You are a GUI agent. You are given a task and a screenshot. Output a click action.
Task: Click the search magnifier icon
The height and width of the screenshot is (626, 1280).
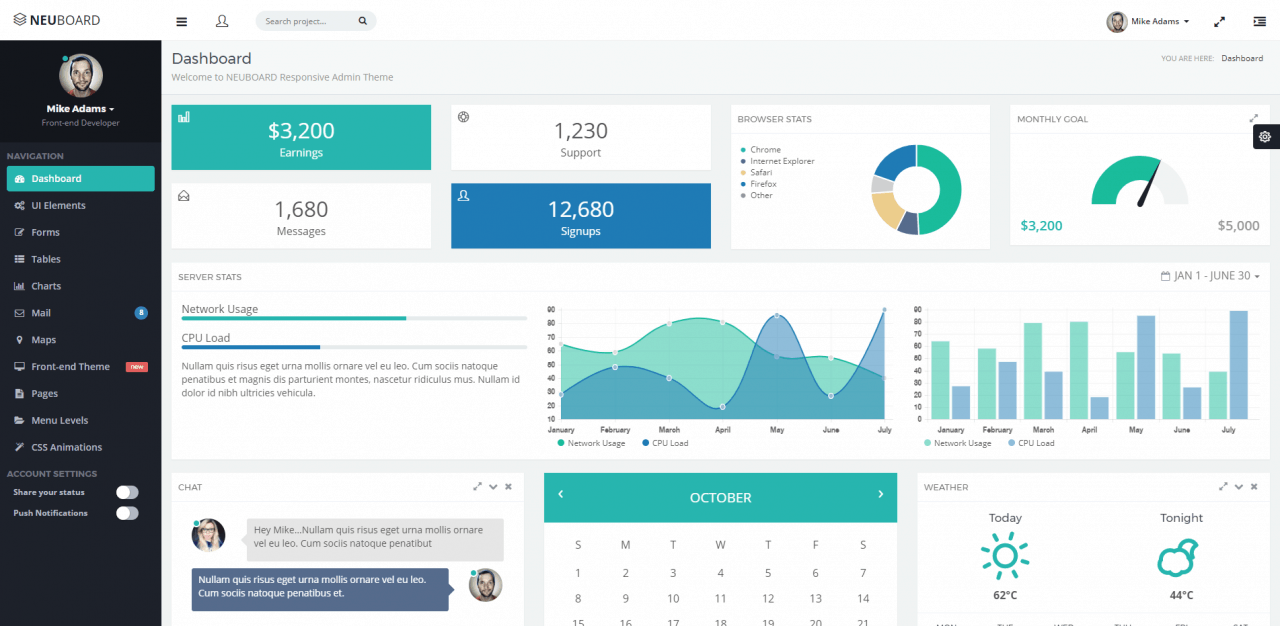tap(363, 21)
